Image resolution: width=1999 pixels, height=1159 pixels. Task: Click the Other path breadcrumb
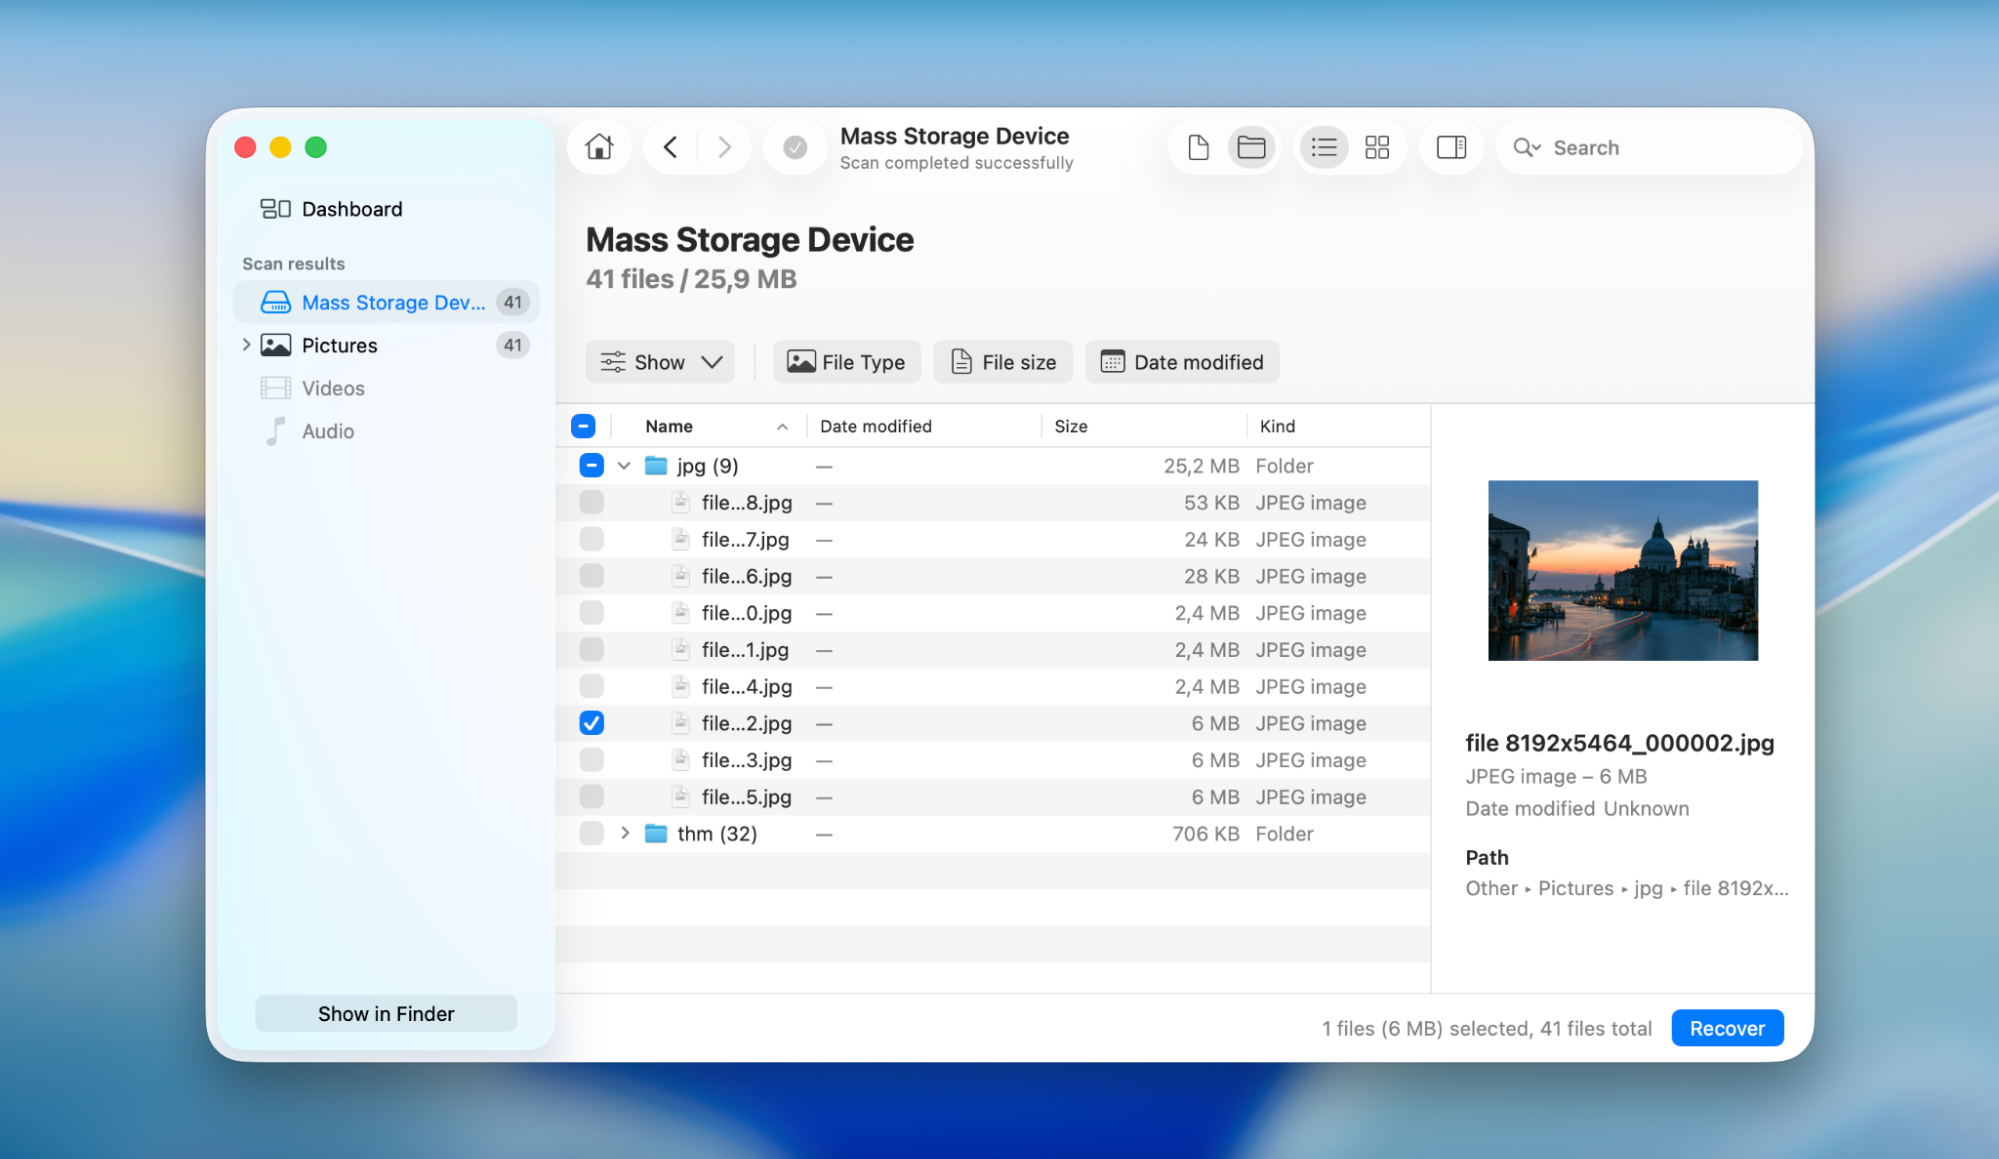(x=1491, y=888)
